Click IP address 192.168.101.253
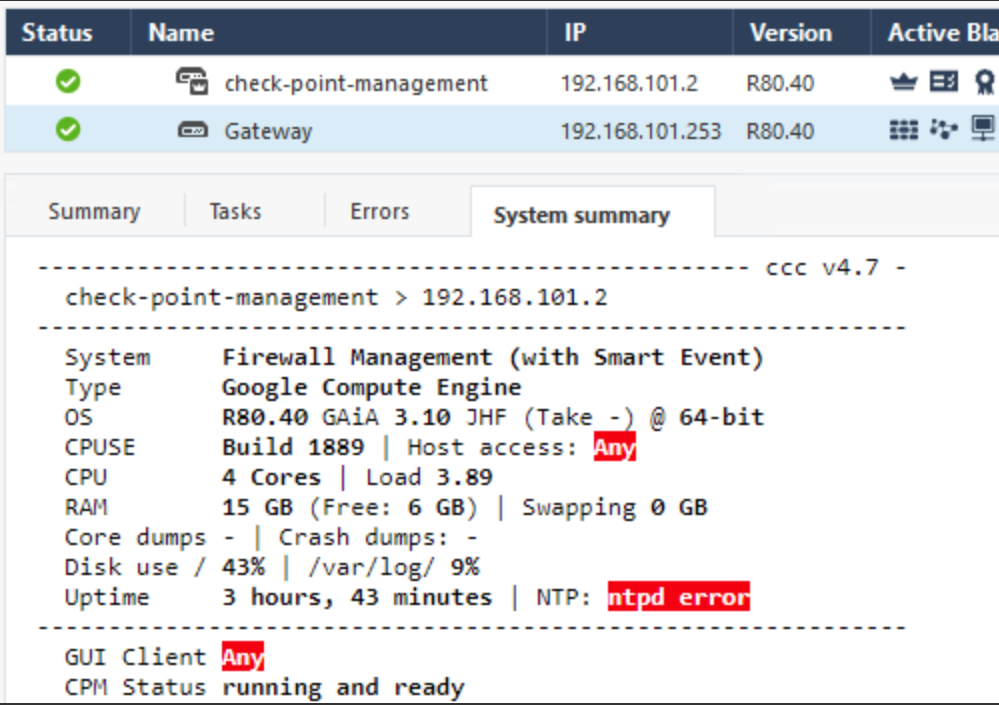 (640, 131)
